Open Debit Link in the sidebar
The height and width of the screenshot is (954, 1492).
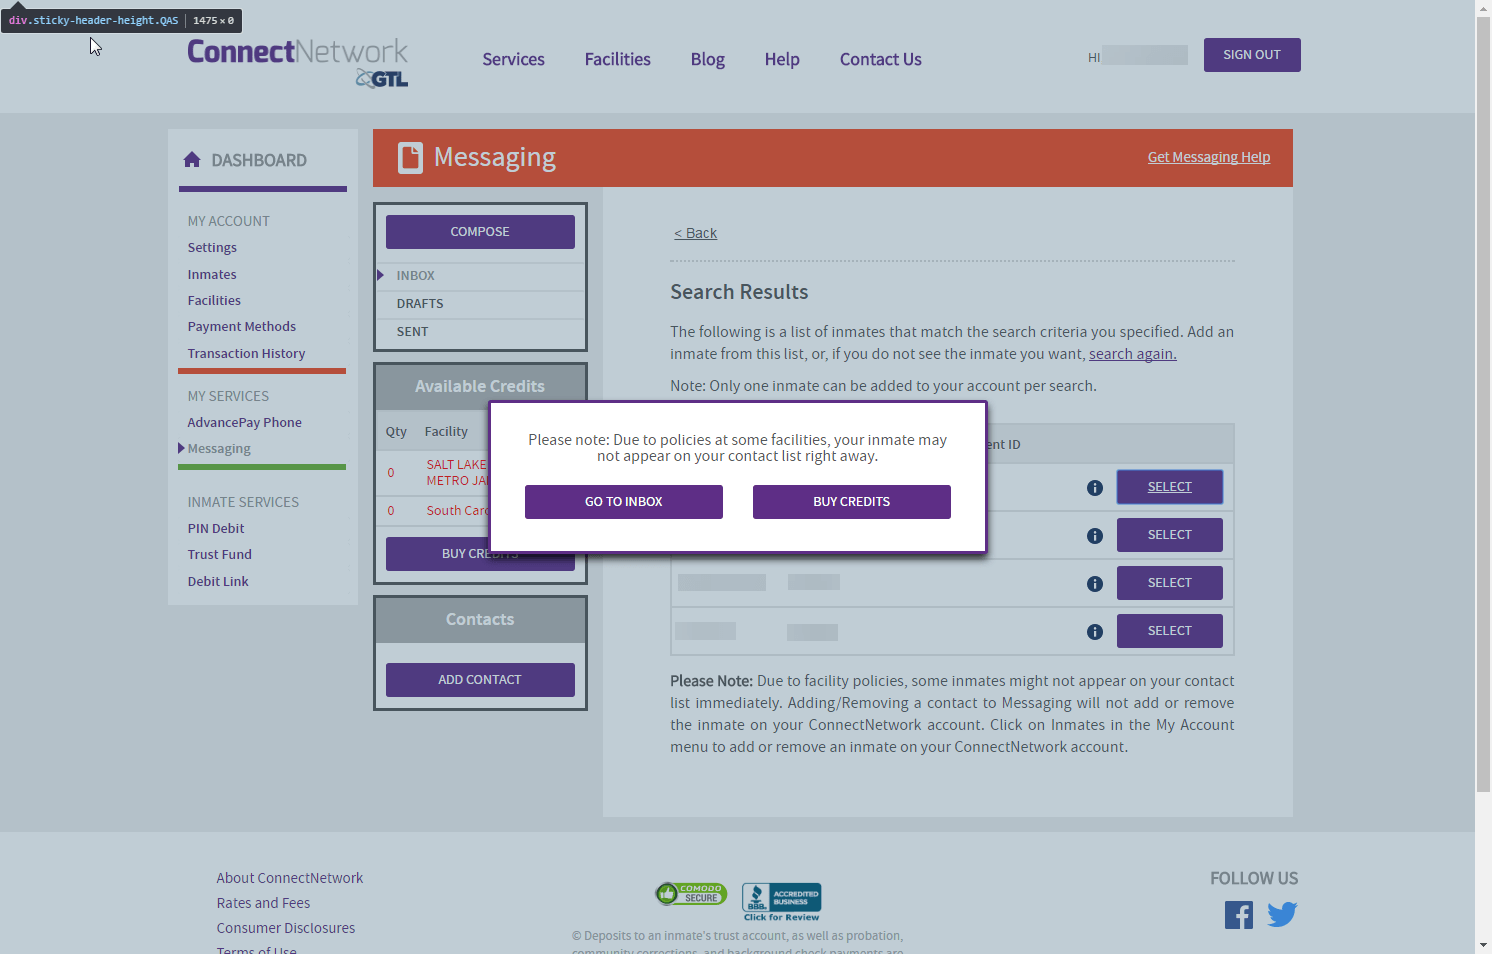[218, 582]
